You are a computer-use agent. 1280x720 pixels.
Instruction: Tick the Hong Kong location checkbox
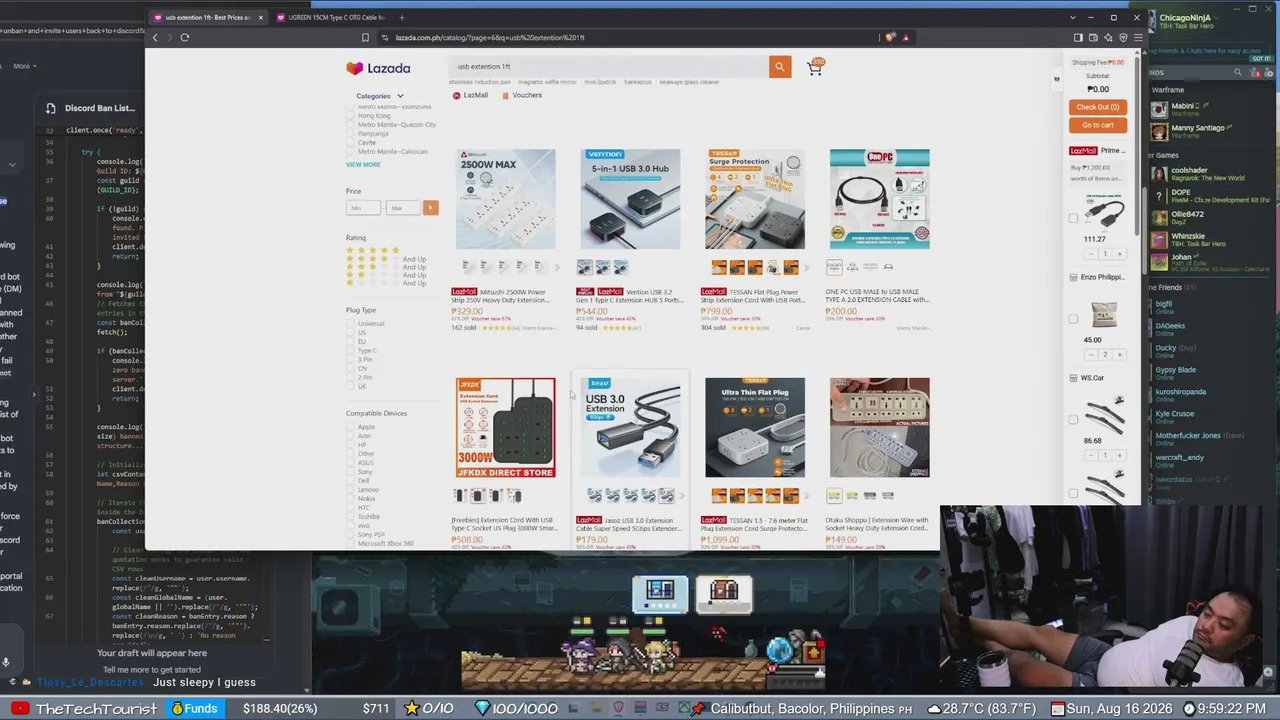tap(352, 116)
